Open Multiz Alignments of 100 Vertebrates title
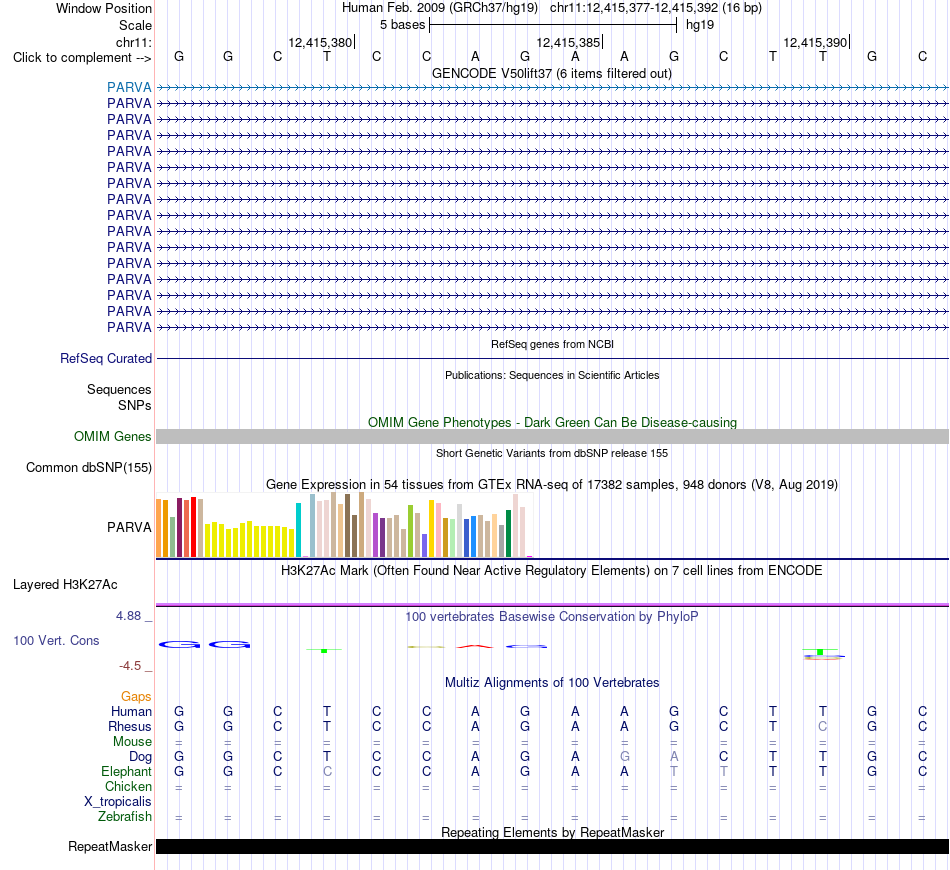950x870 pixels. pos(552,683)
